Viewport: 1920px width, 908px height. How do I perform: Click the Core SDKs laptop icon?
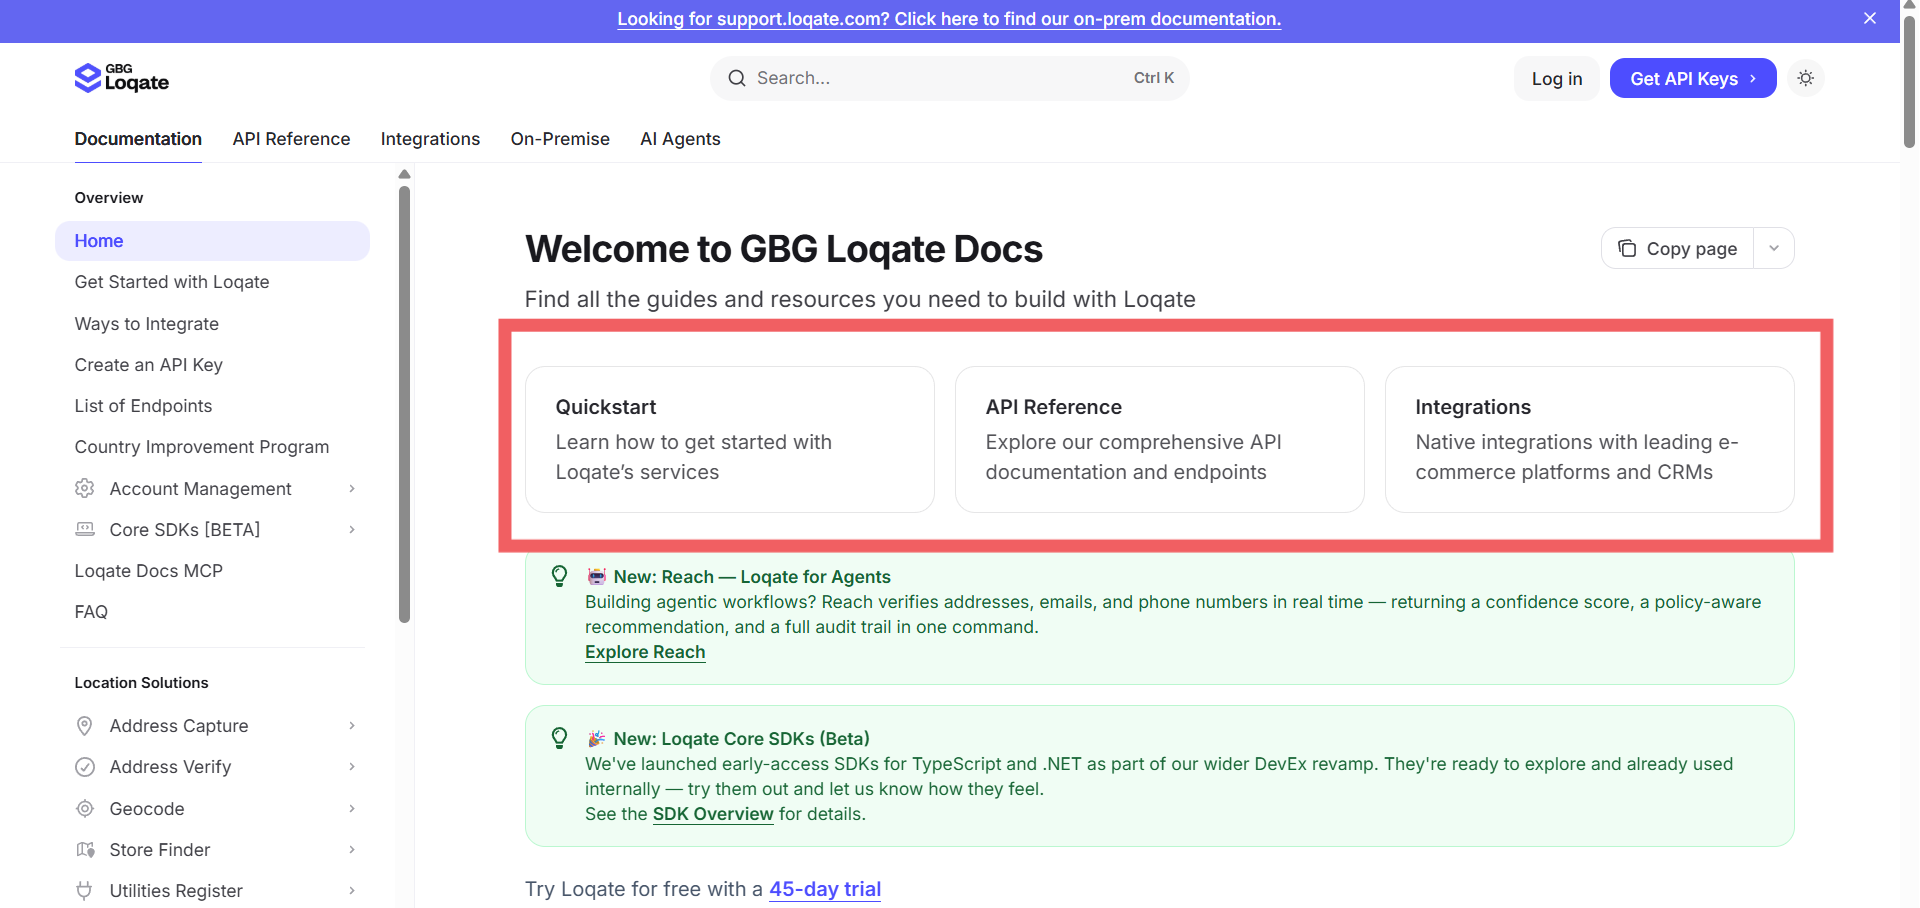click(x=85, y=529)
